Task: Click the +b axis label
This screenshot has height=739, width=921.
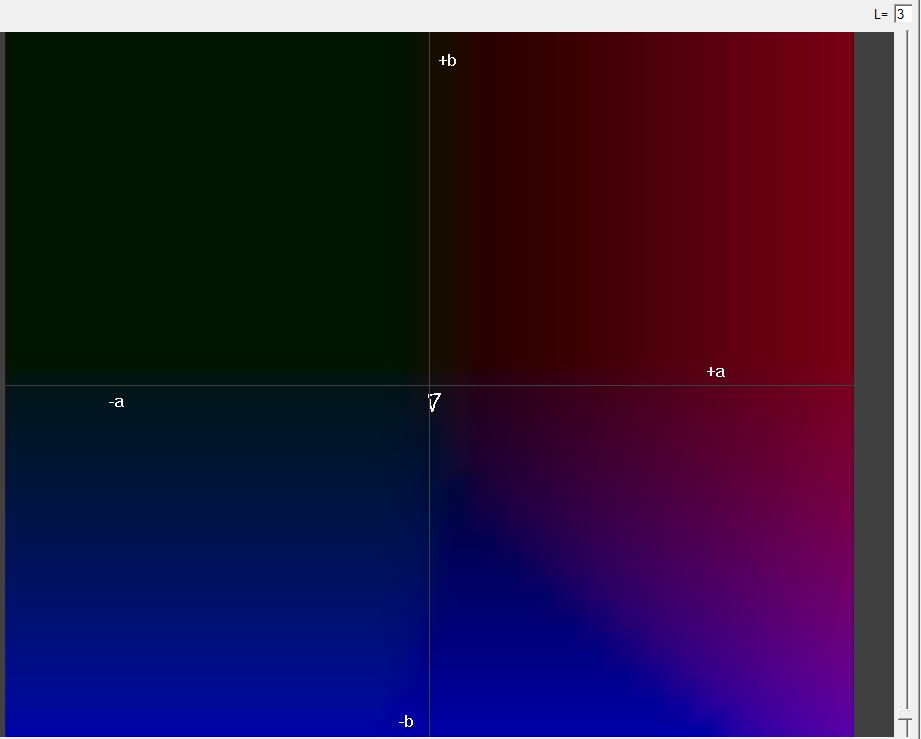Action: [x=447, y=61]
